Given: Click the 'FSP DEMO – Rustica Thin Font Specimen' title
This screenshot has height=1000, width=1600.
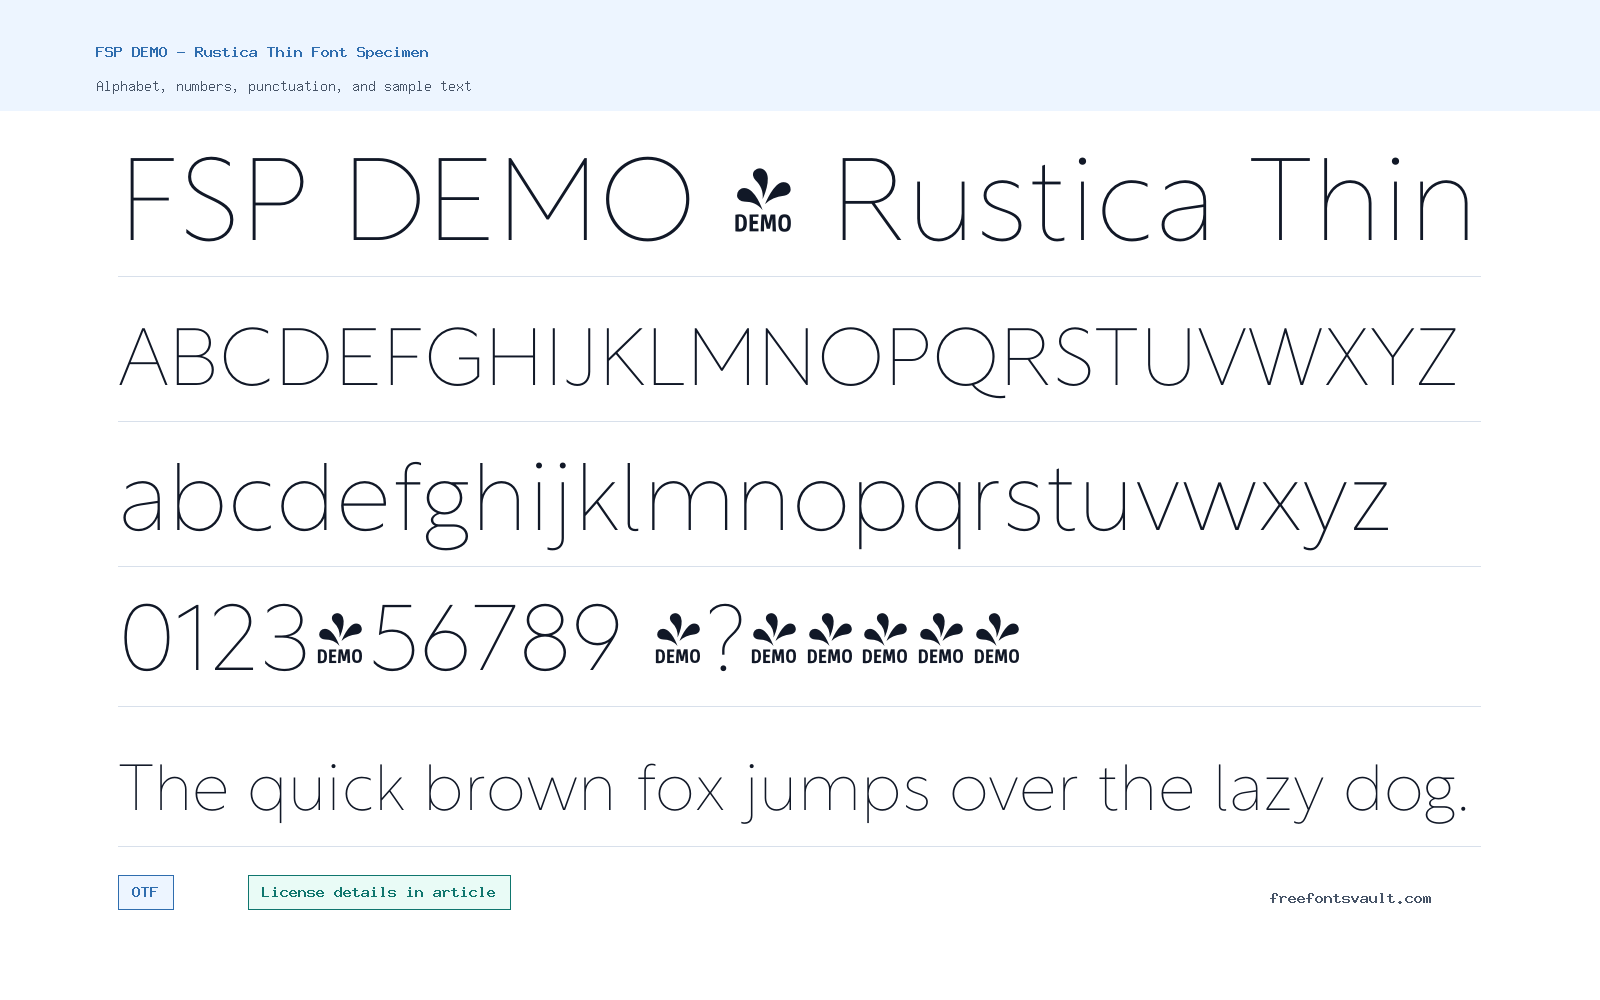Looking at the screenshot, I should pos(262,52).
